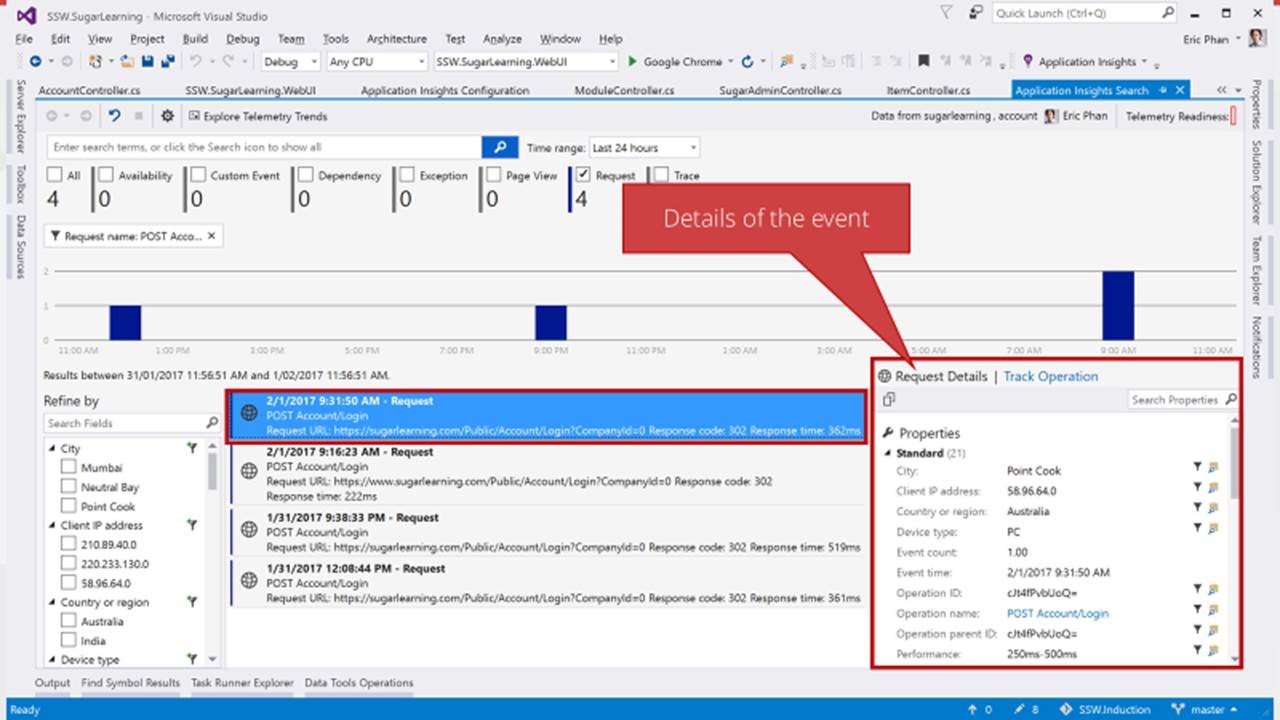Image resolution: width=1280 pixels, height=720 pixels.
Task: Uncheck the Request event type checkbox
Action: pyautogui.click(x=583, y=175)
